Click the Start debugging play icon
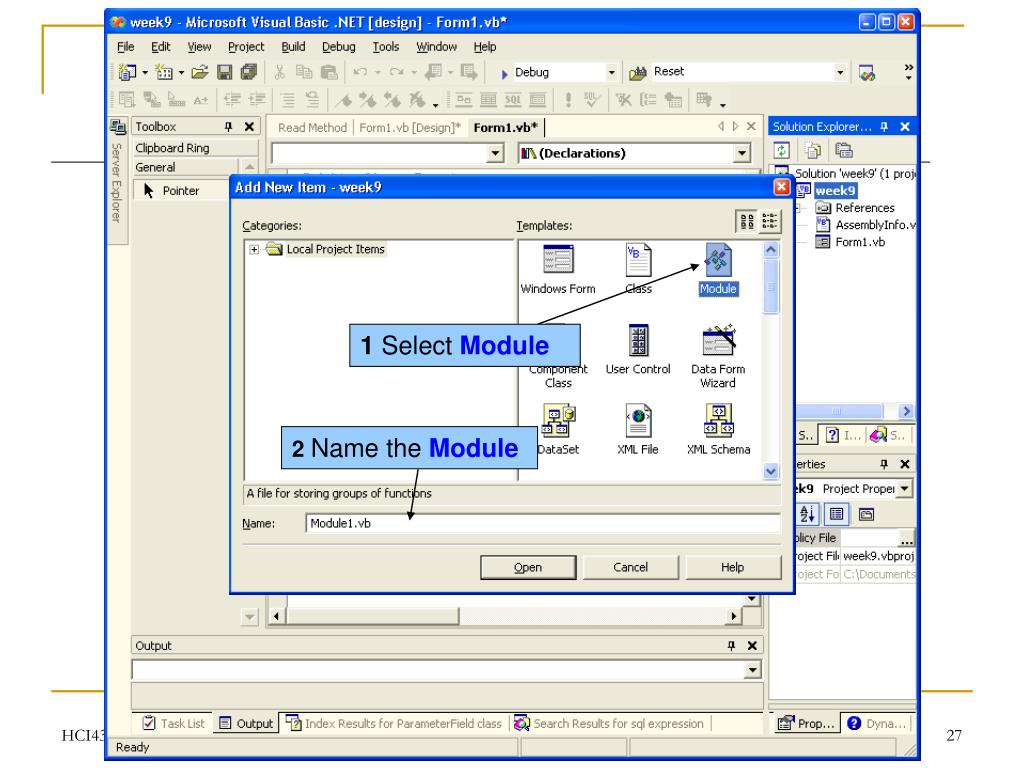Viewport: 1024px width, 768px height. click(x=504, y=73)
